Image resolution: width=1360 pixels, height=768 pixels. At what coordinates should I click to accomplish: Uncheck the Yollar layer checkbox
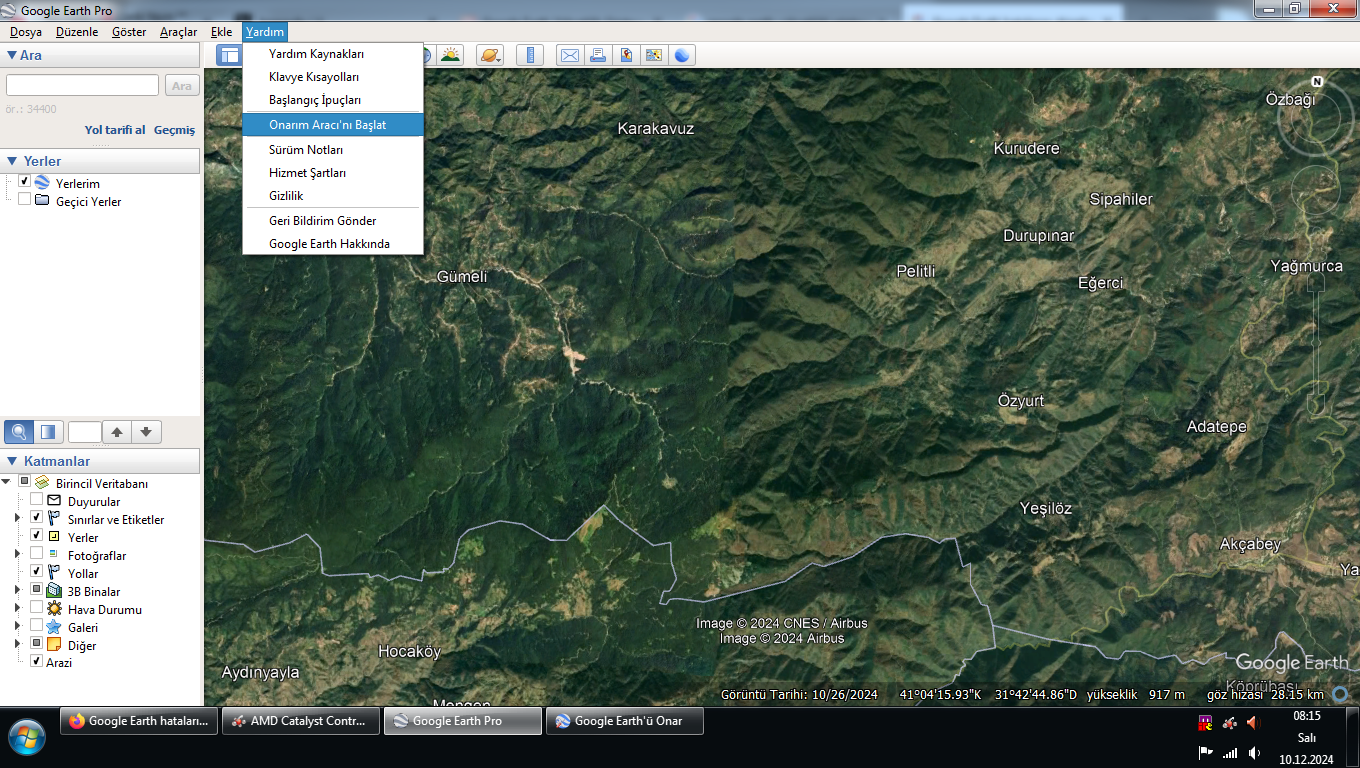click(x=37, y=572)
